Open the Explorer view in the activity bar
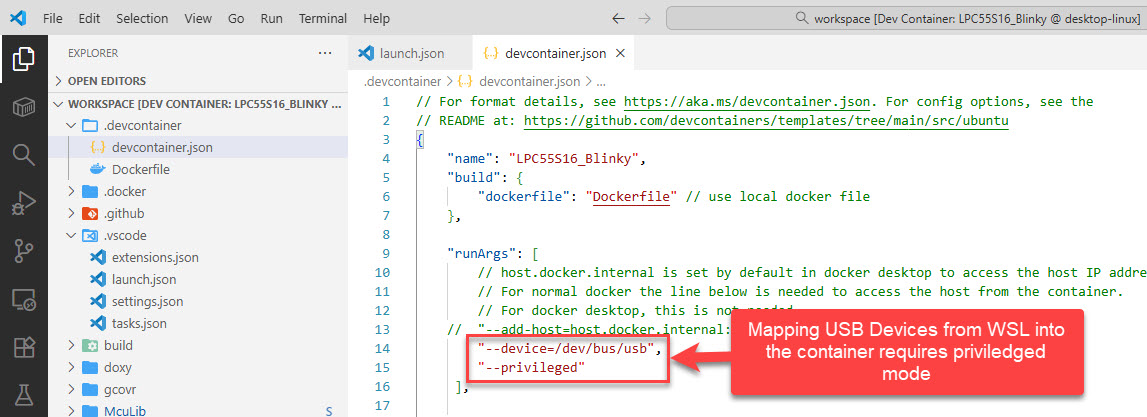Image resolution: width=1147 pixels, height=417 pixels. [x=23, y=59]
